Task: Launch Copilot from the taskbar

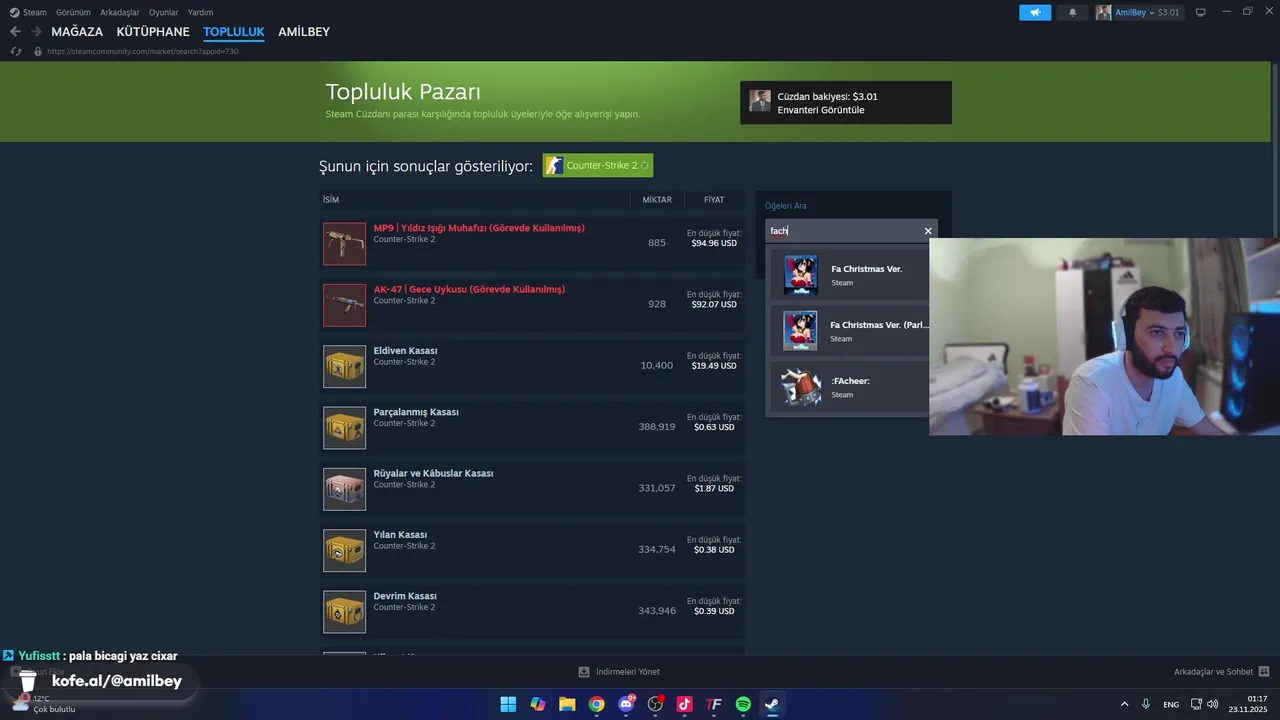Action: pyautogui.click(x=538, y=704)
